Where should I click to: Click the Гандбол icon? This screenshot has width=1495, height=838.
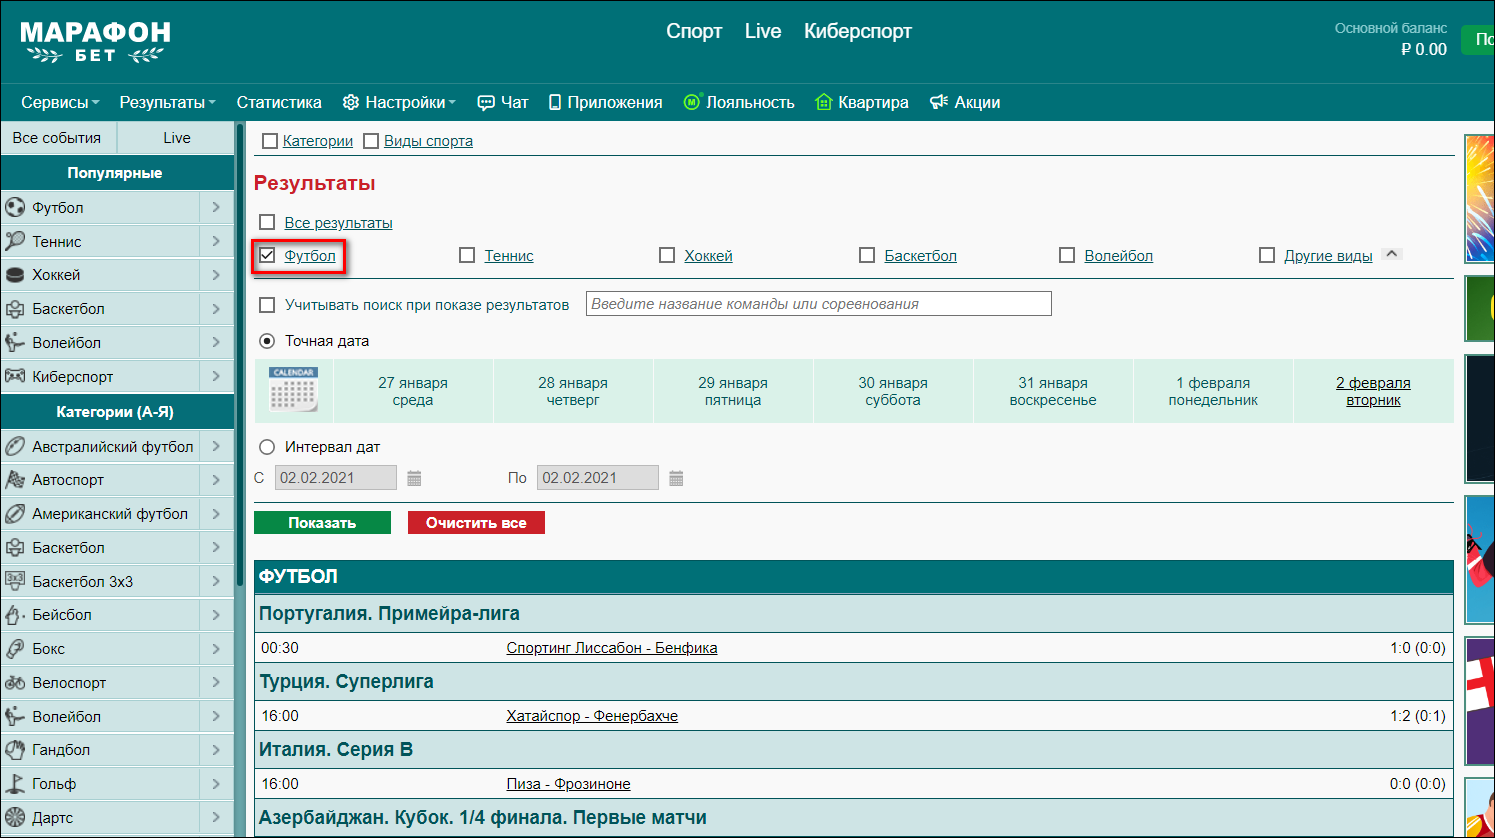click(15, 750)
